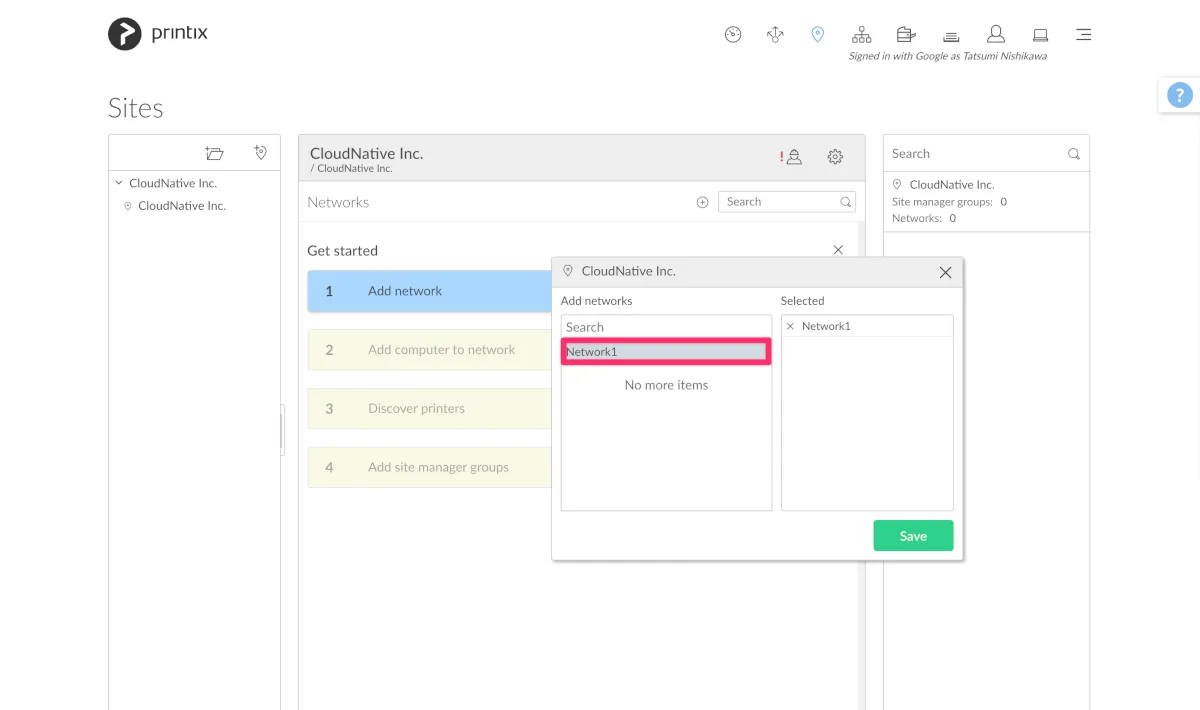This screenshot has width=1200, height=710.
Task: Remove Network1 from Selected list
Action: 790,327
